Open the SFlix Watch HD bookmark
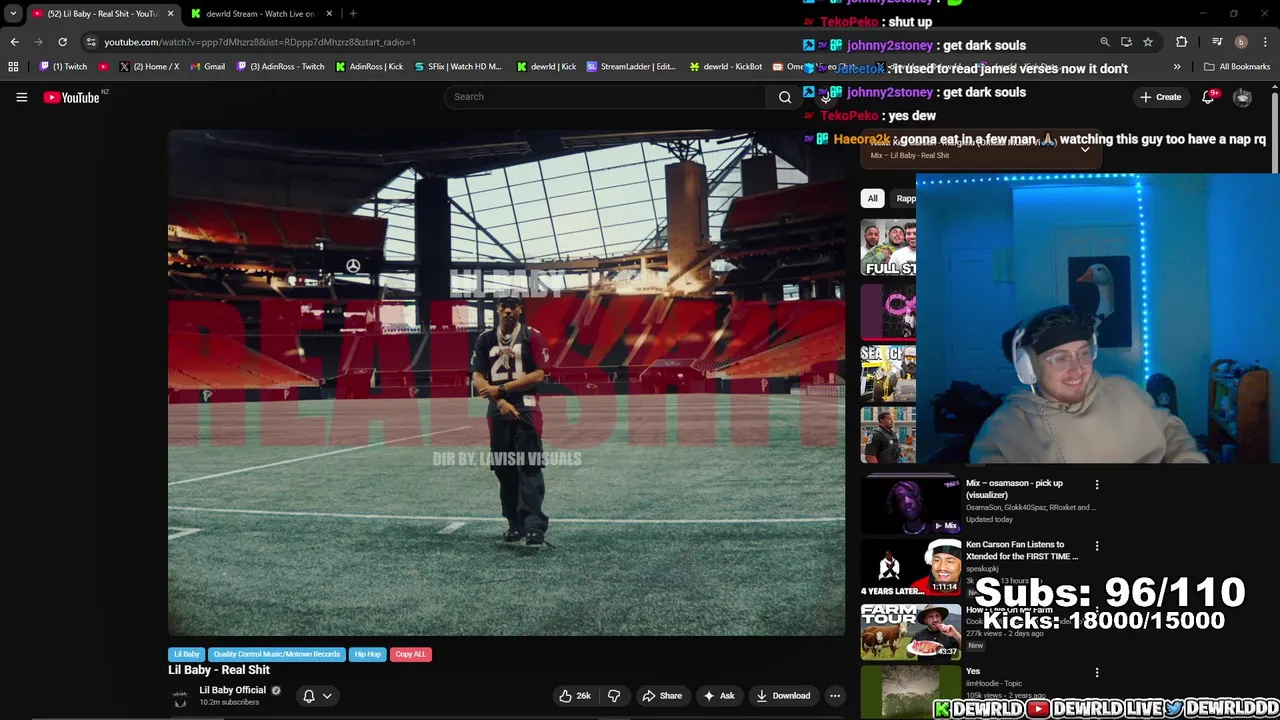Screen dimensions: 1280x720 pos(457,67)
